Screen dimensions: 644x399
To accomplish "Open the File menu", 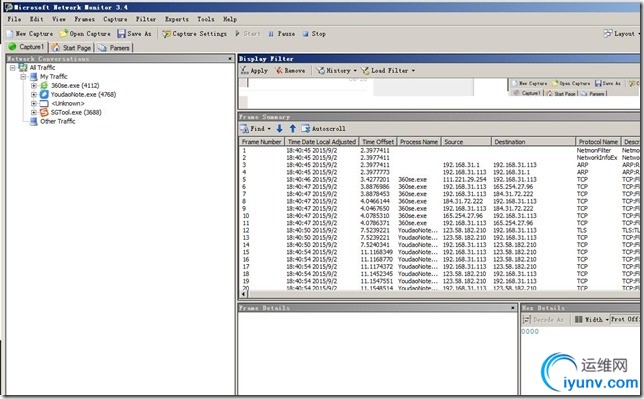I will tap(14, 19).
